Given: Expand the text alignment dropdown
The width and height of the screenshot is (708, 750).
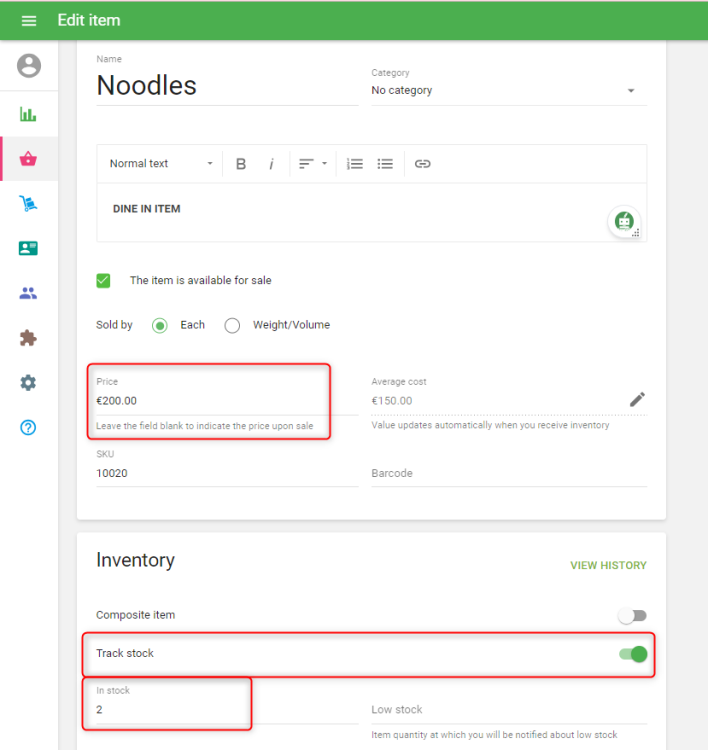Looking at the screenshot, I should (x=313, y=164).
